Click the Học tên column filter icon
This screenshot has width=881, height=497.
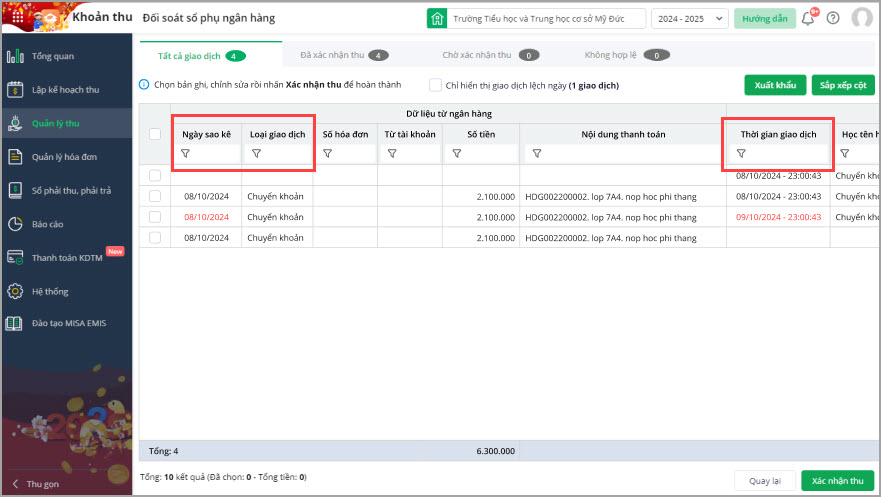click(x=844, y=153)
